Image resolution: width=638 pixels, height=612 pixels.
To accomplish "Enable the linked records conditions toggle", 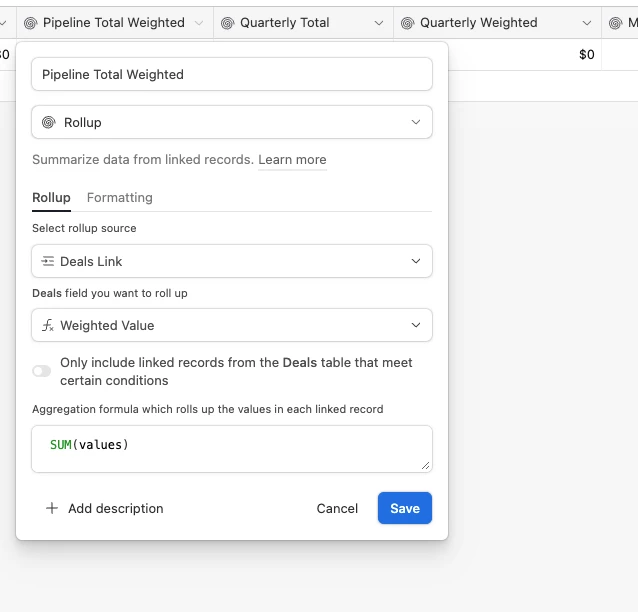I will coord(42,371).
